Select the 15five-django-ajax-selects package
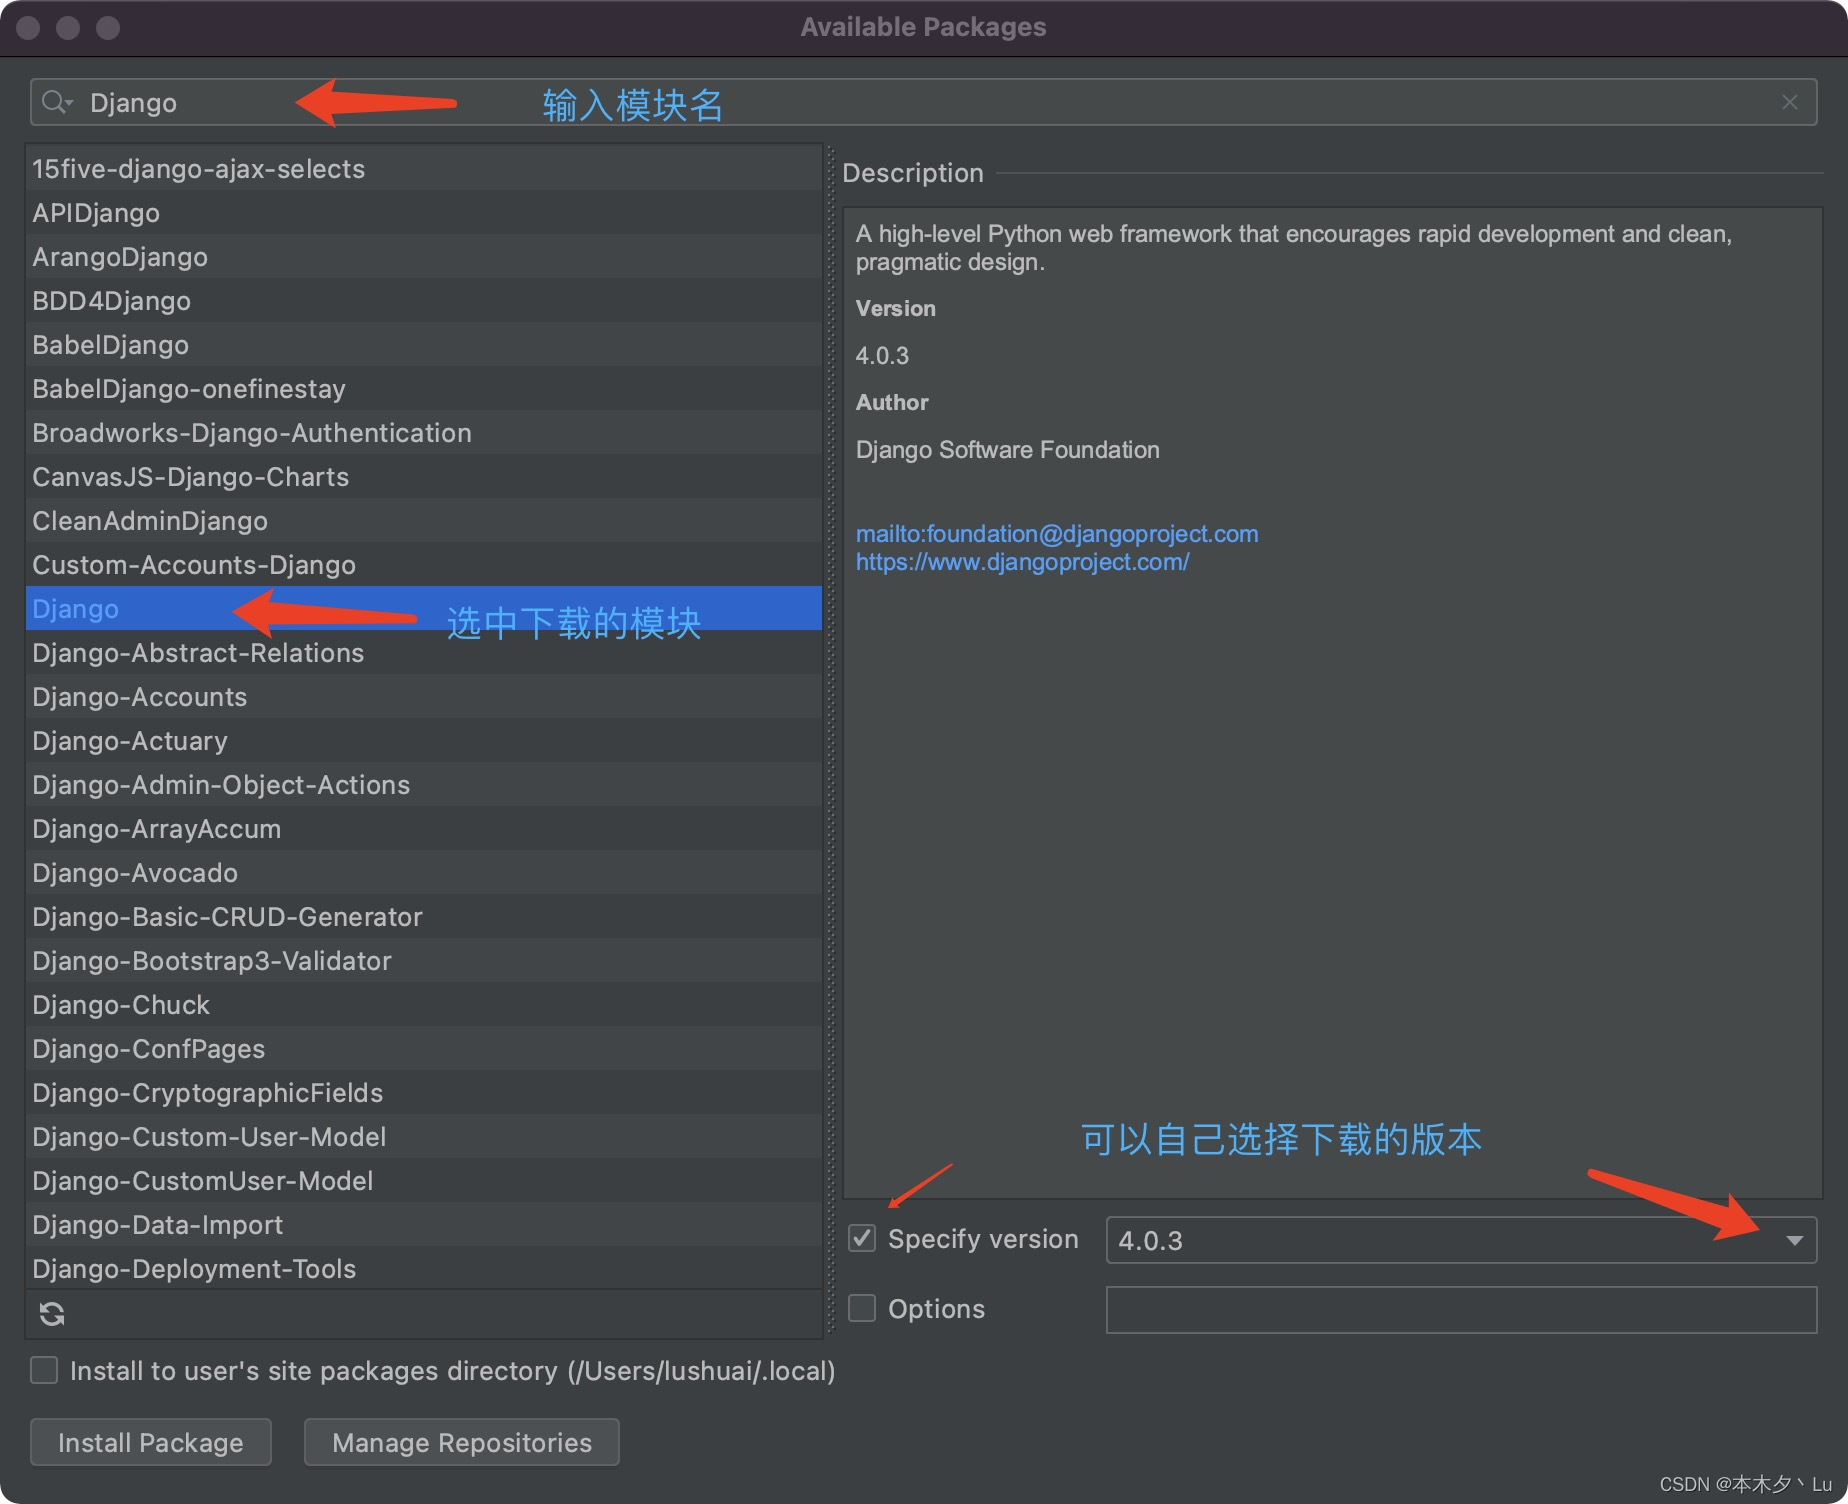 click(424, 169)
